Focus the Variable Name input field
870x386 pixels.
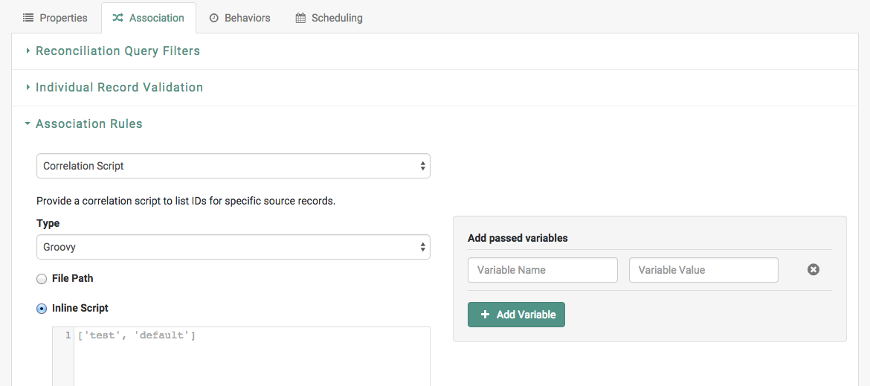pos(543,270)
